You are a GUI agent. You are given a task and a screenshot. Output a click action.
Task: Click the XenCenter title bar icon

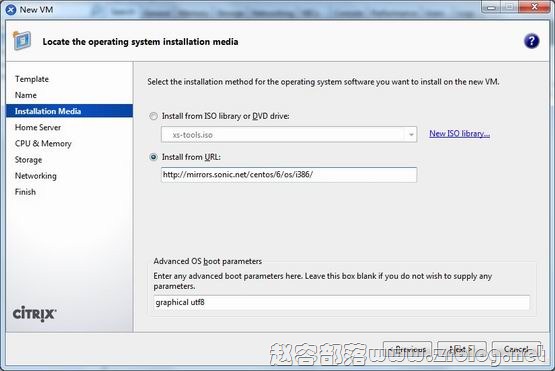pyautogui.click(x=11, y=10)
